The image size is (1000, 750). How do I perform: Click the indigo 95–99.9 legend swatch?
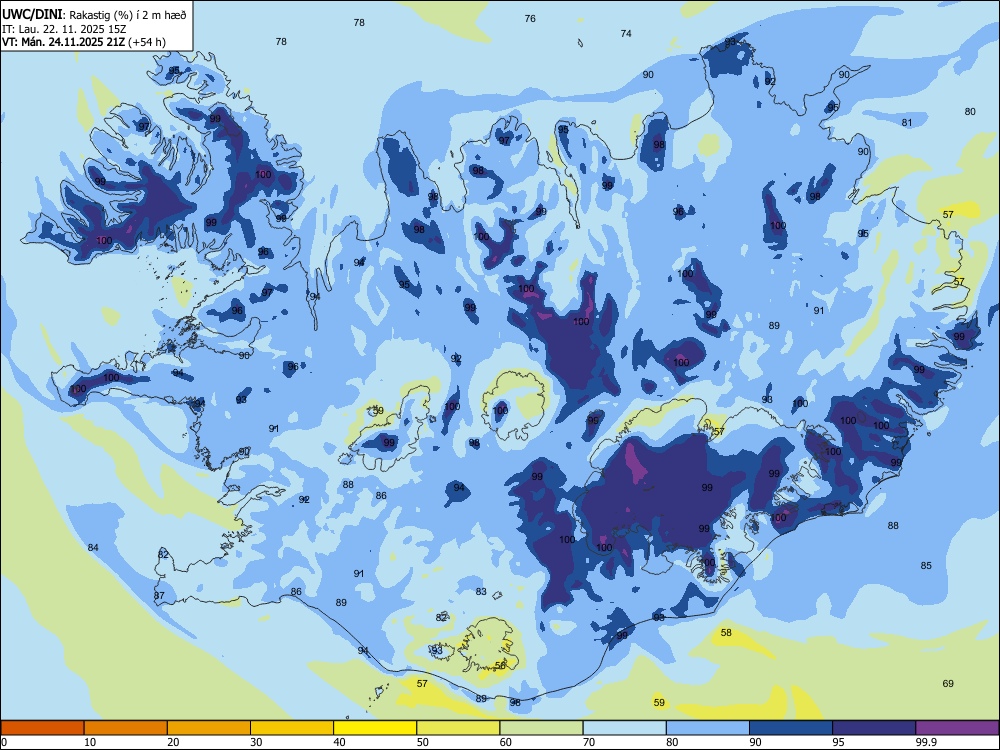pyautogui.click(x=874, y=728)
